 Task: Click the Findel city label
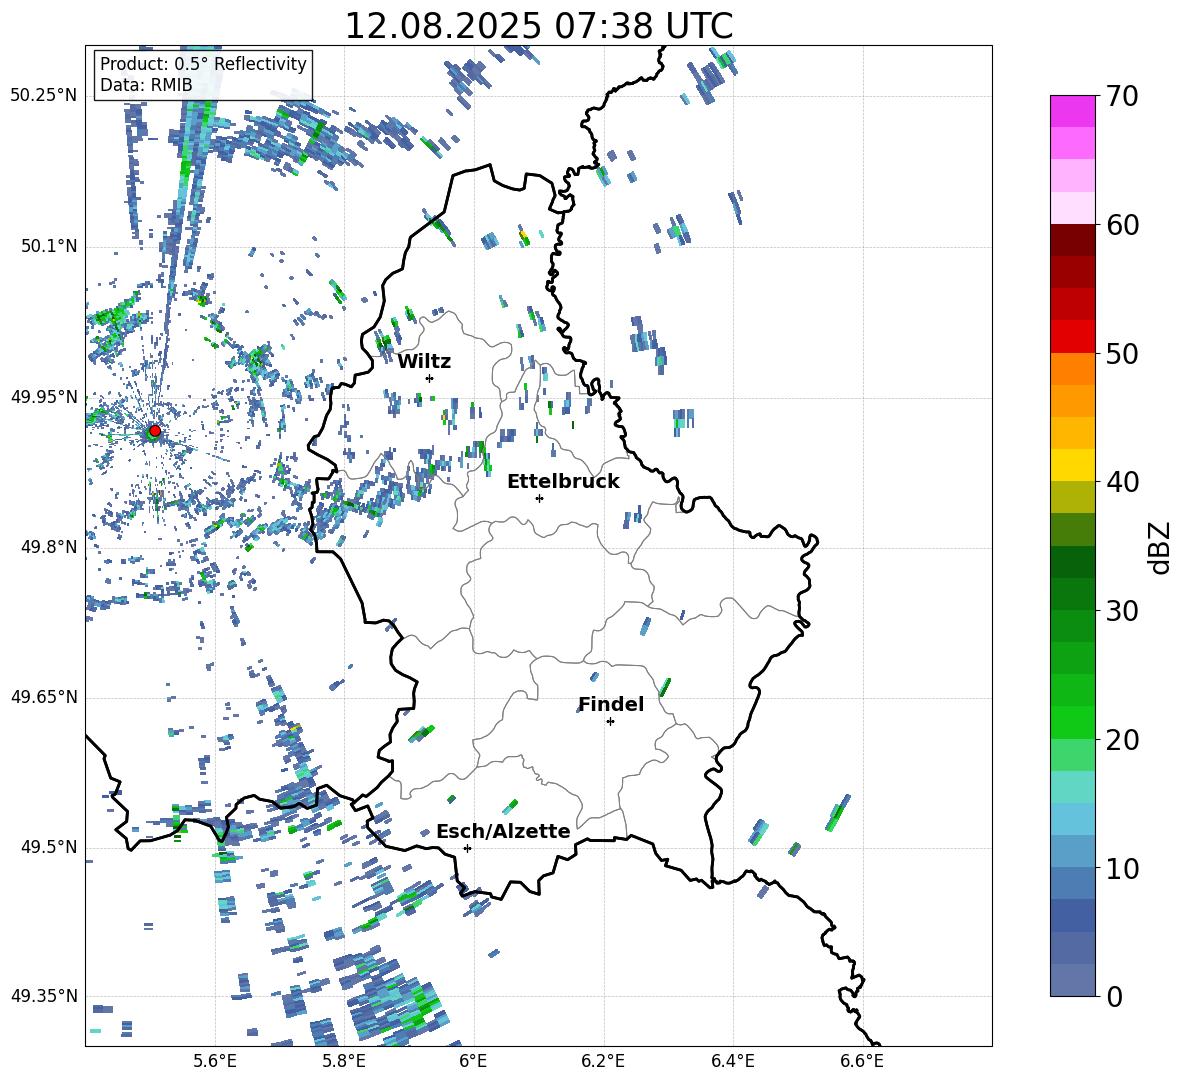point(611,704)
